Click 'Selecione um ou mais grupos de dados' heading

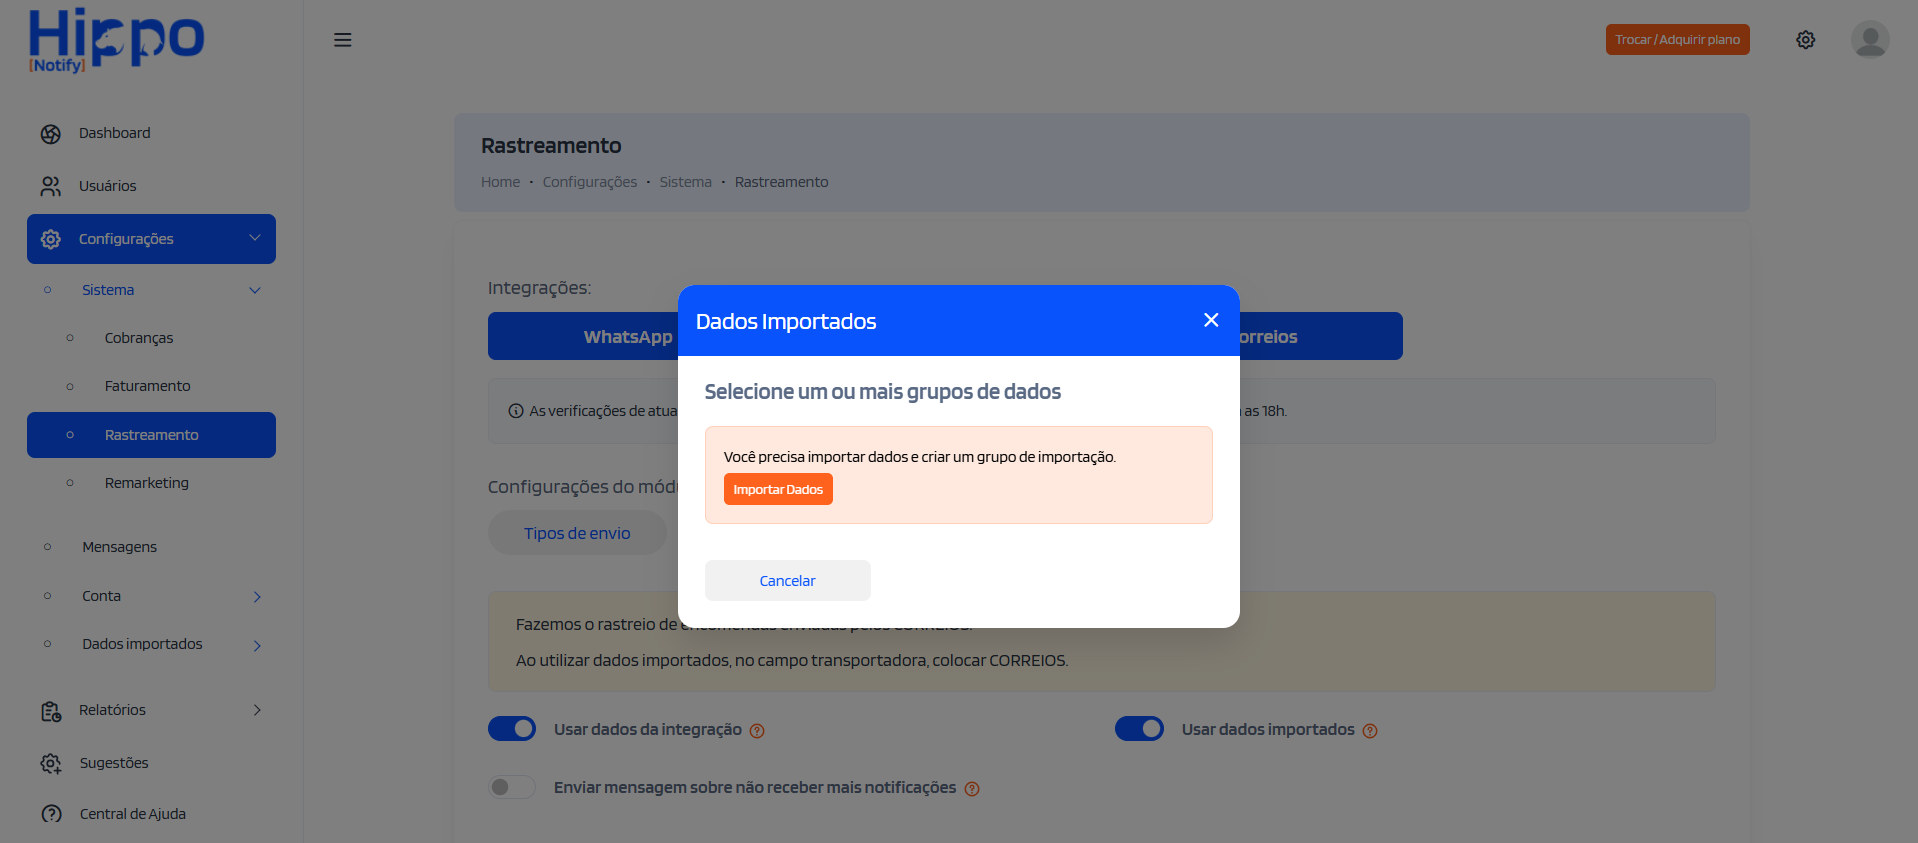(x=883, y=392)
